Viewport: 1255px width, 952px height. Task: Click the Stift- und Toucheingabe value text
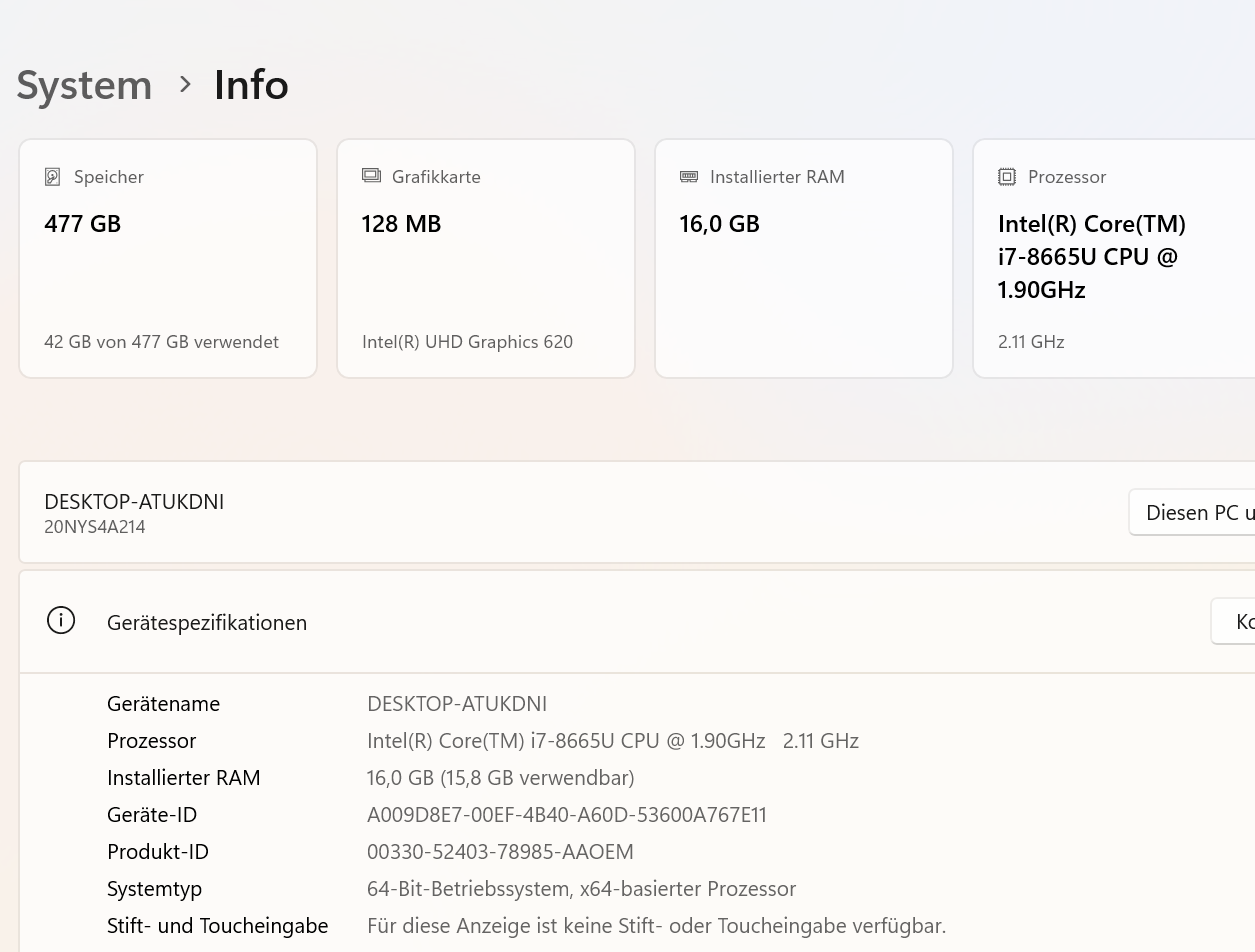pyautogui.click(x=656, y=926)
